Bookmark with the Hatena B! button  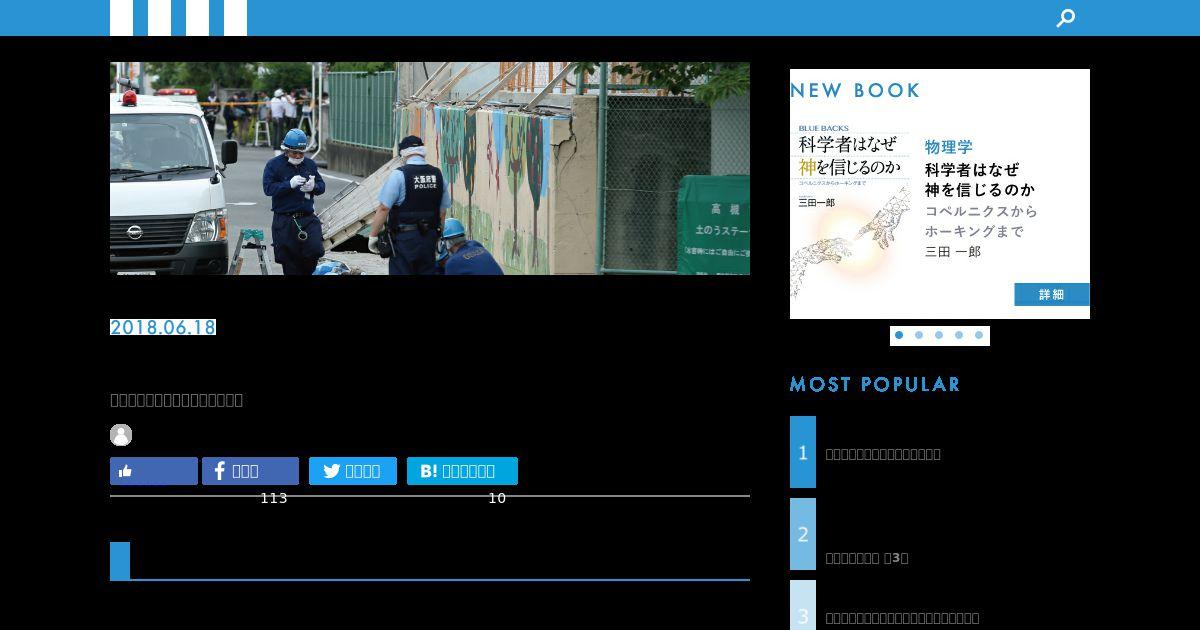[x=462, y=471]
